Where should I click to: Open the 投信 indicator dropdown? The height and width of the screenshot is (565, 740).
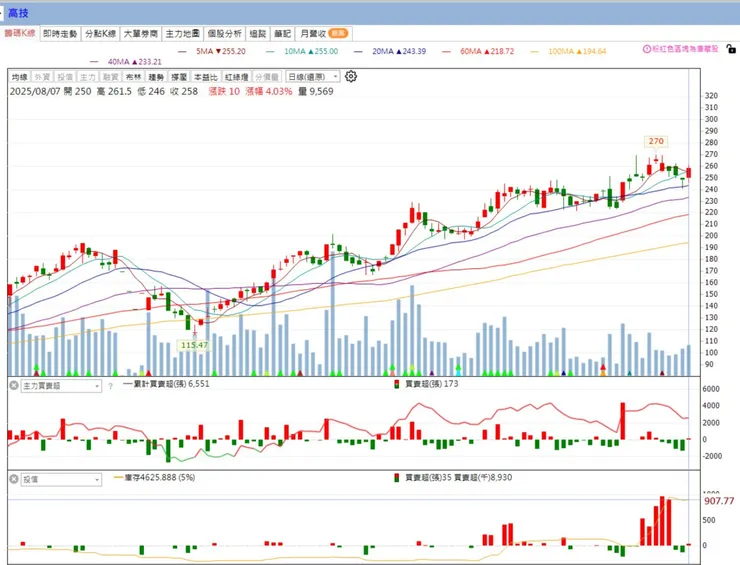(x=61, y=480)
